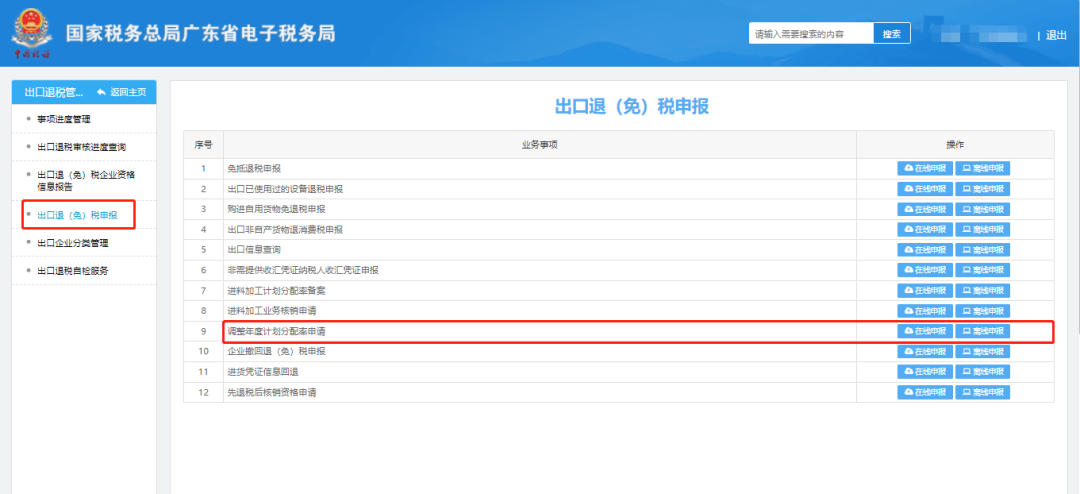Click the 国家税务总局广东省电子税务局 site title
This screenshot has height=494, width=1080.
tap(200, 33)
